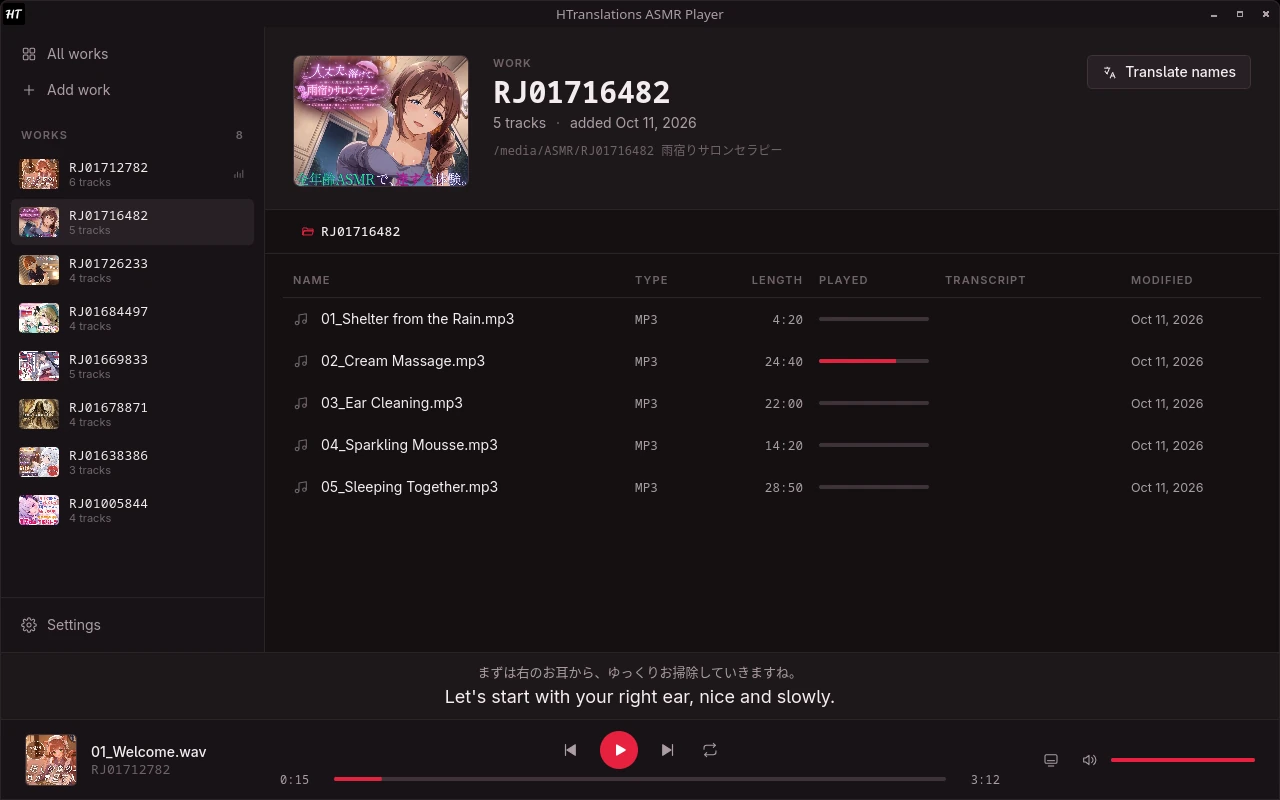Minimize the HTranslations ASMR Player window
This screenshot has width=1280, height=800.
1214,14
